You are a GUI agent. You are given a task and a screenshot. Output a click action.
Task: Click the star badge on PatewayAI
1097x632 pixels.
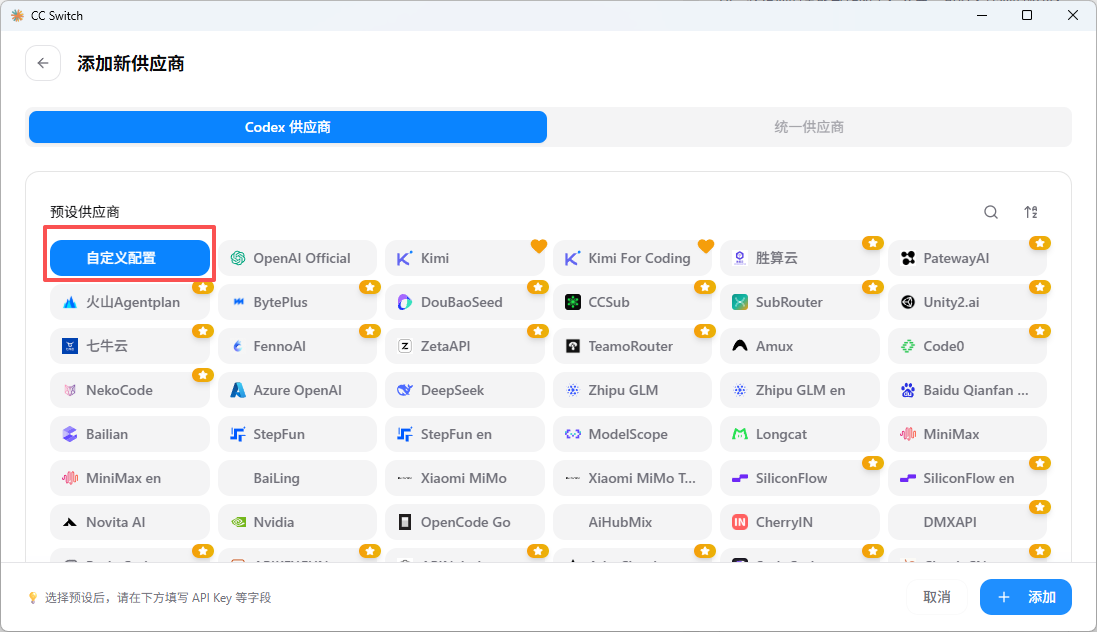tap(1040, 243)
